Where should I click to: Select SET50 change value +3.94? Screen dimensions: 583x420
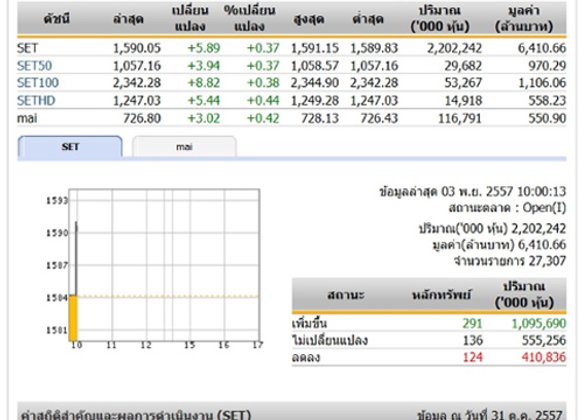[x=204, y=66]
